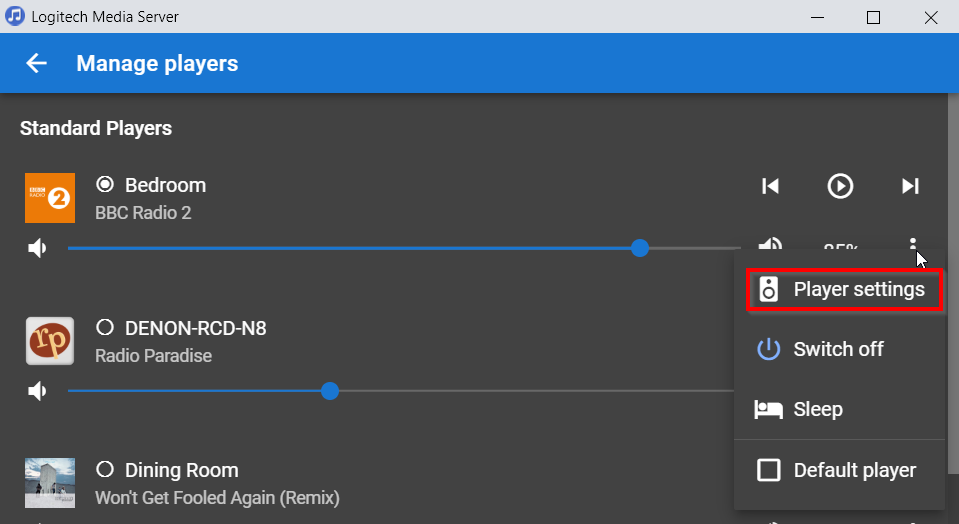Go back using the arrow in header
959x524 pixels.
point(37,64)
